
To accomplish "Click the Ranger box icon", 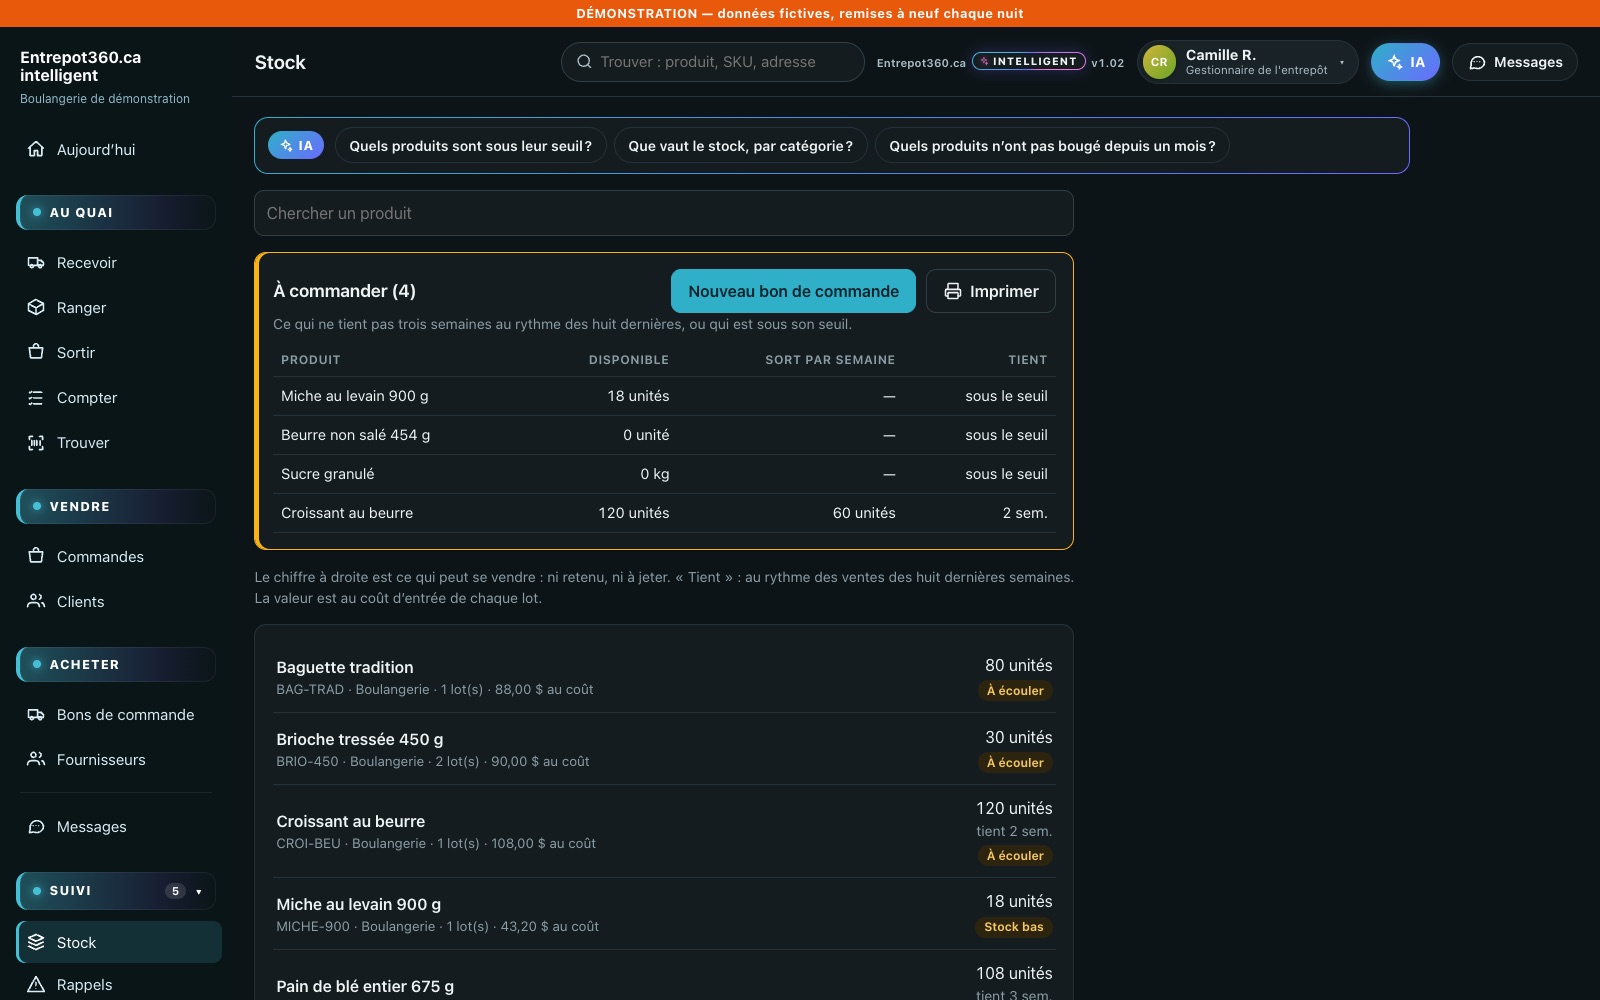I will click(x=36, y=307).
